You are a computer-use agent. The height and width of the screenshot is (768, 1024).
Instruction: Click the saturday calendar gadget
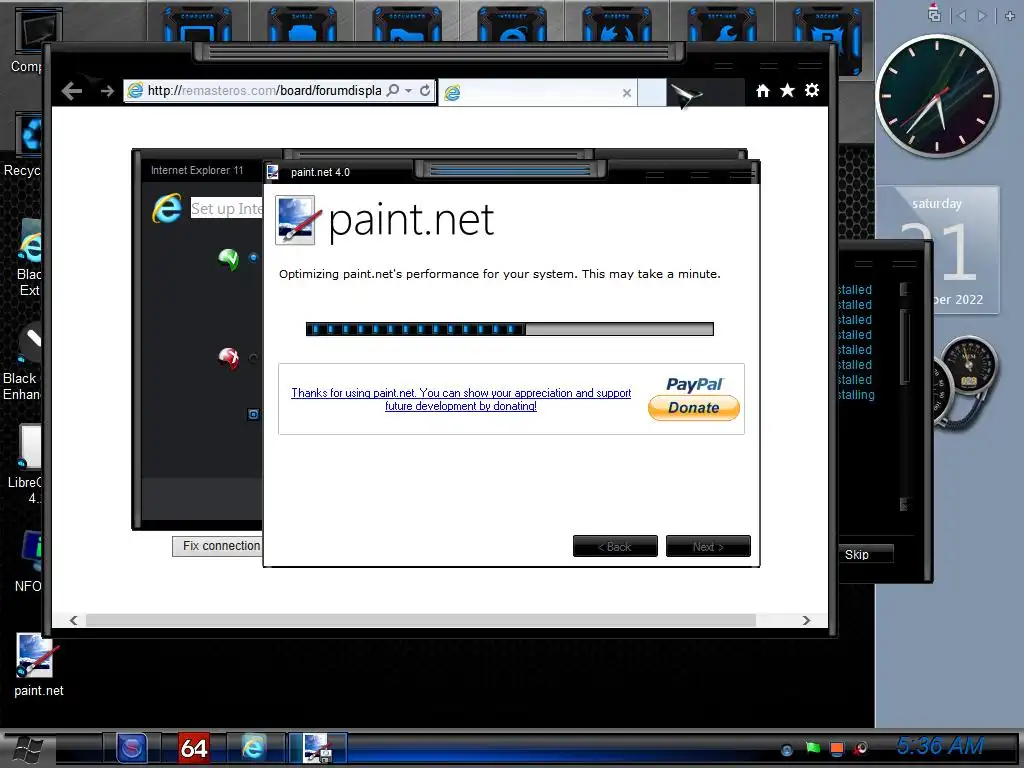click(938, 250)
